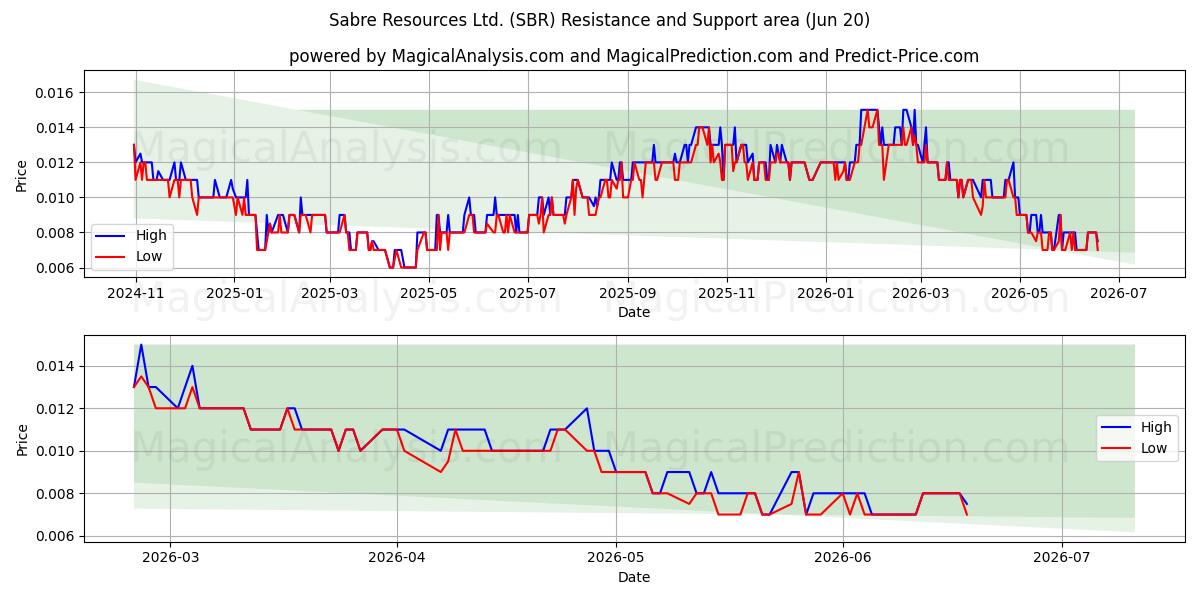Image resolution: width=1200 pixels, height=600 pixels.
Task: Click the top chart 'Price' axis label
Action: pos(22,176)
